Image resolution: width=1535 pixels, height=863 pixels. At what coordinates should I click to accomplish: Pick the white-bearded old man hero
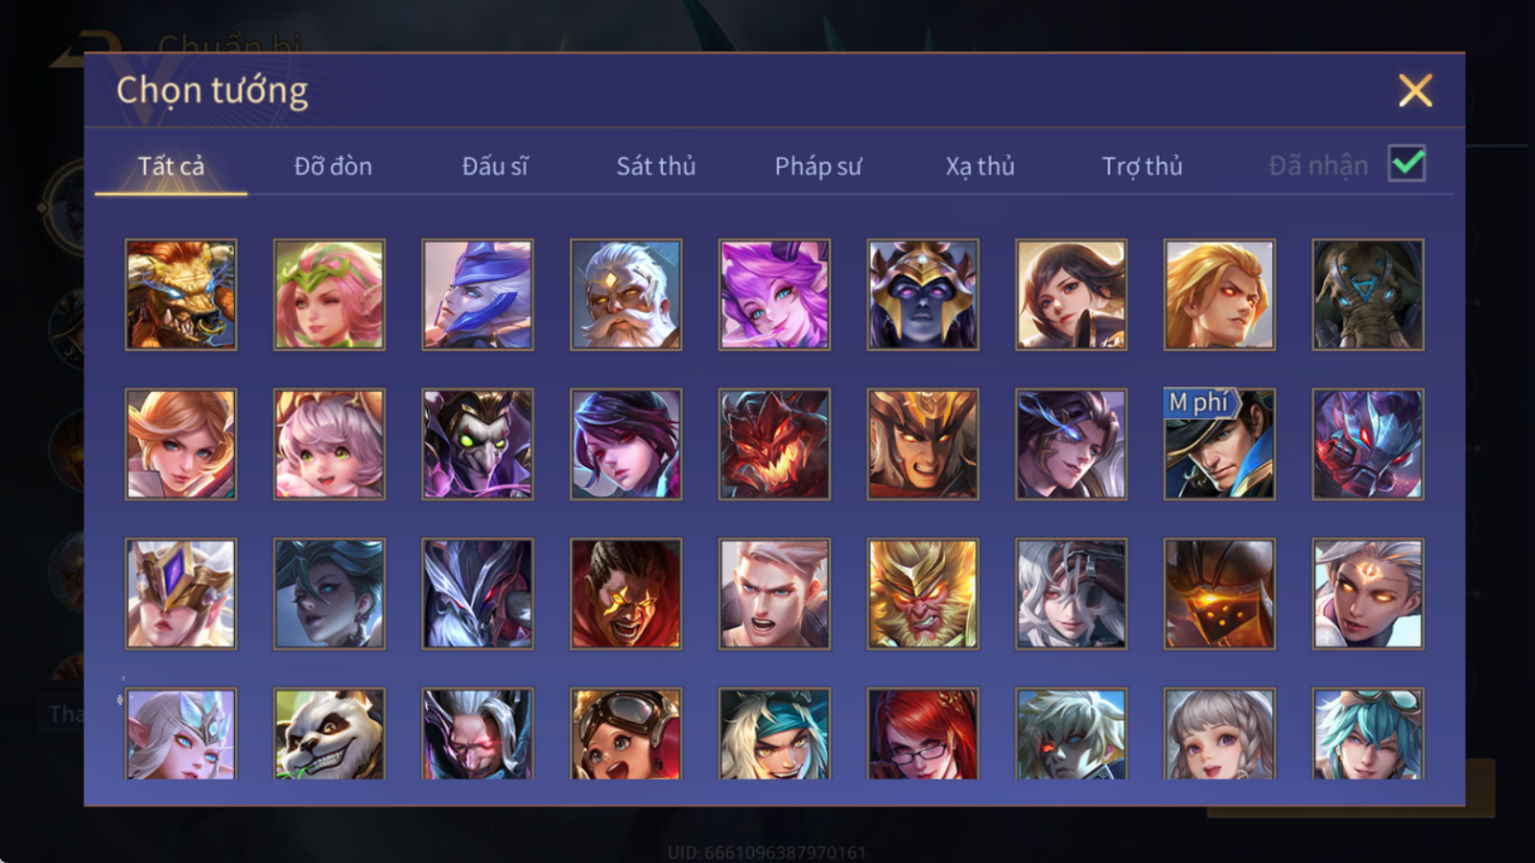point(626,294)
